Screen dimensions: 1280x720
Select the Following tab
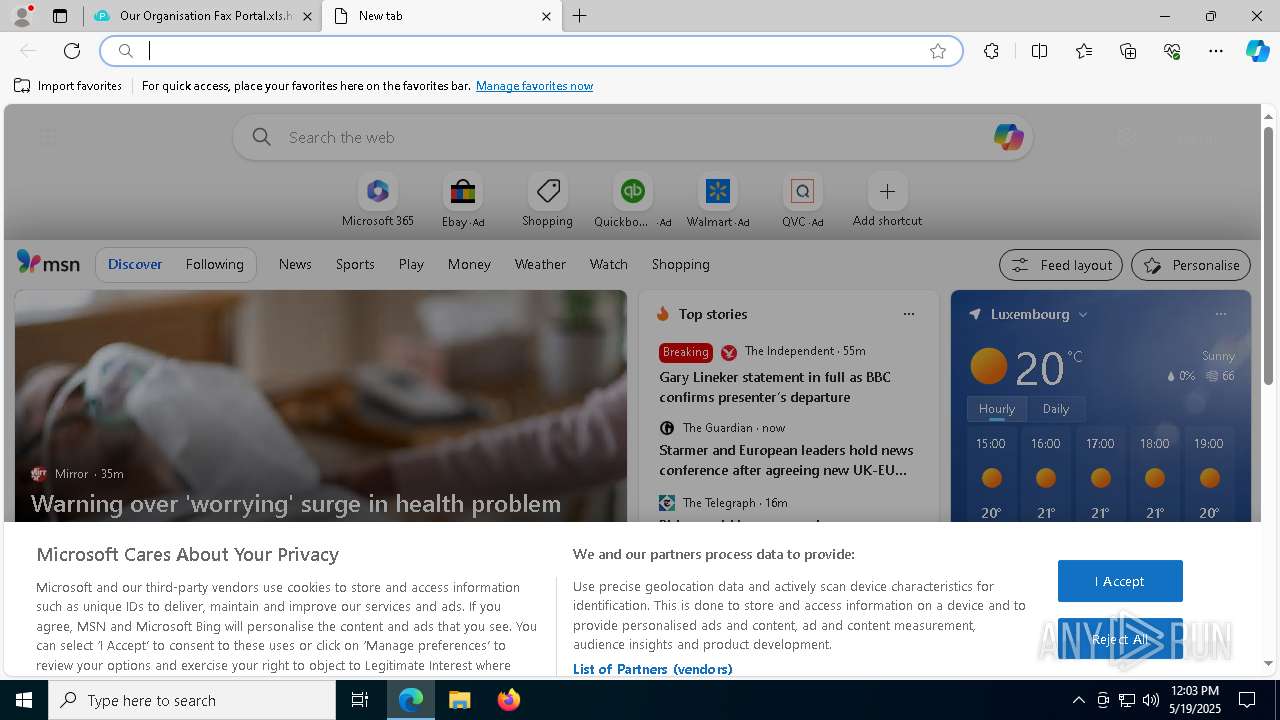(214, 264)
